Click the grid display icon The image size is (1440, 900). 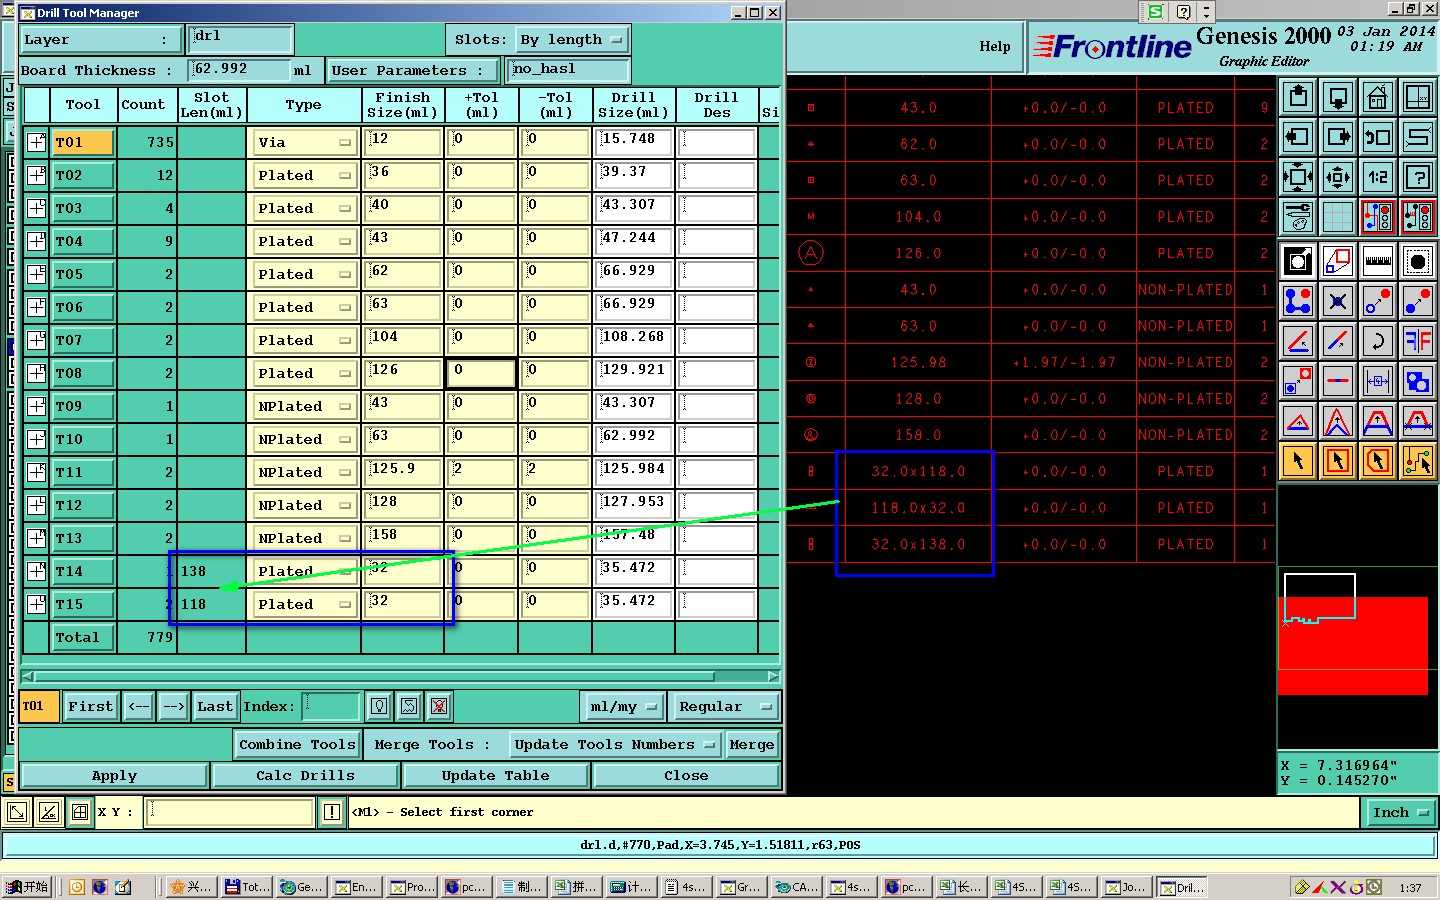pyautogui.click(x=1338, y=216)
